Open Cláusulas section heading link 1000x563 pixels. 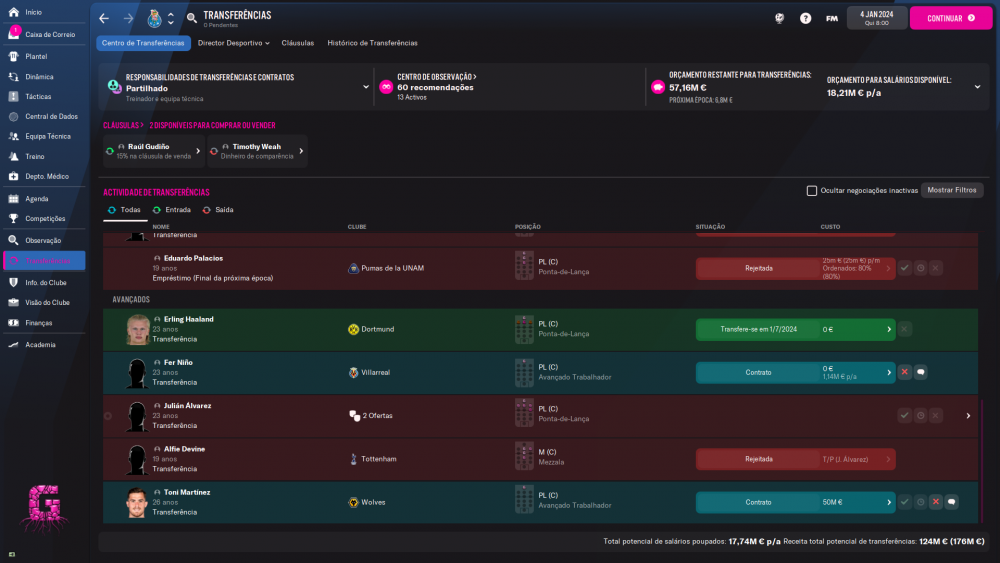click(x=123, y=126)
